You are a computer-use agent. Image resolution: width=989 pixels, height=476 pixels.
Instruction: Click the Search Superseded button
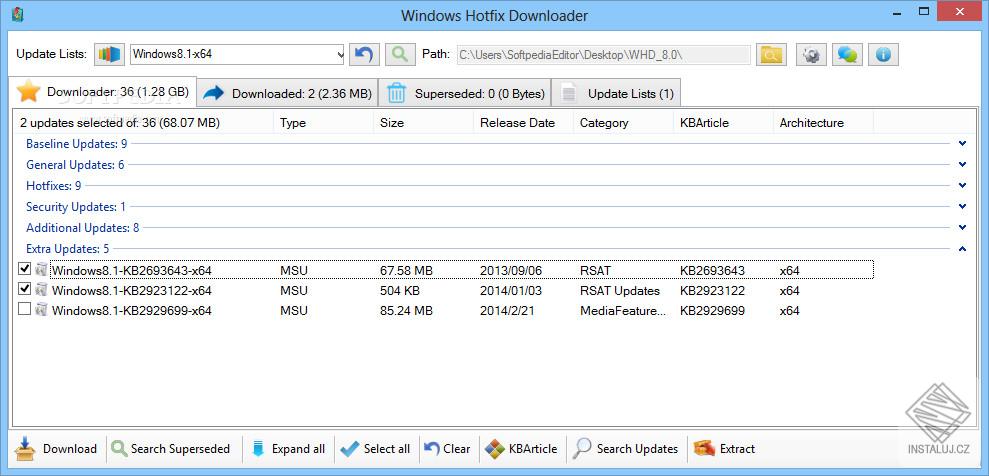(171, 449)
